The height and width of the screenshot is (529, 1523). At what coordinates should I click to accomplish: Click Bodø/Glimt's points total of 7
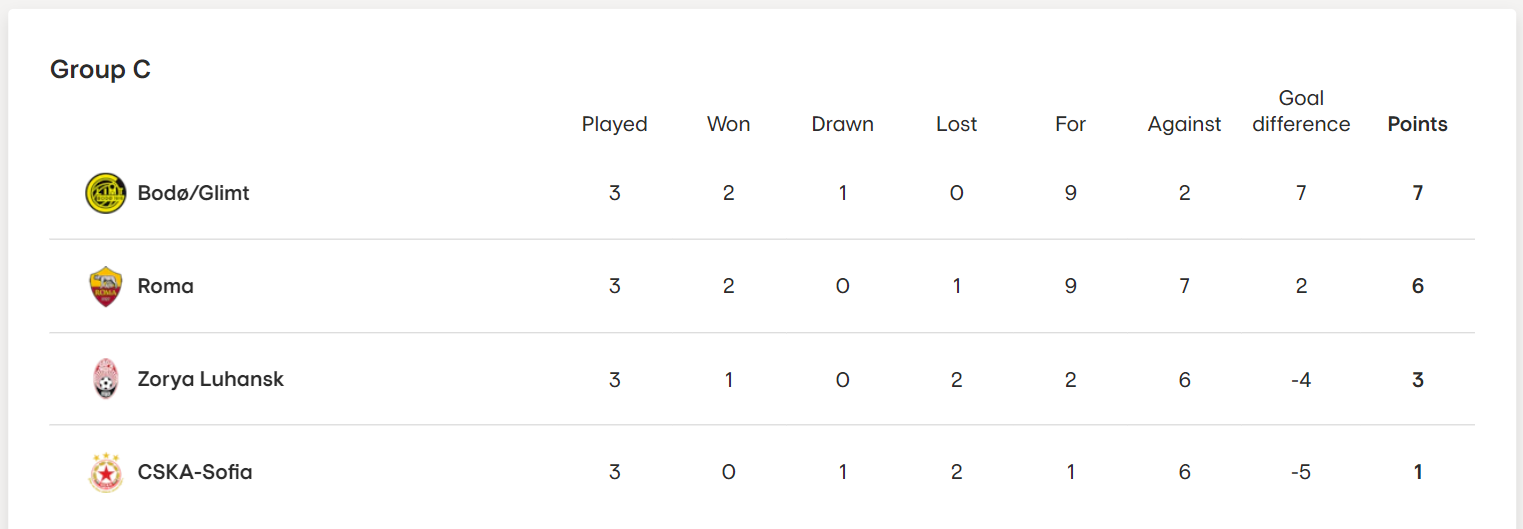(x=1418, y=193)
